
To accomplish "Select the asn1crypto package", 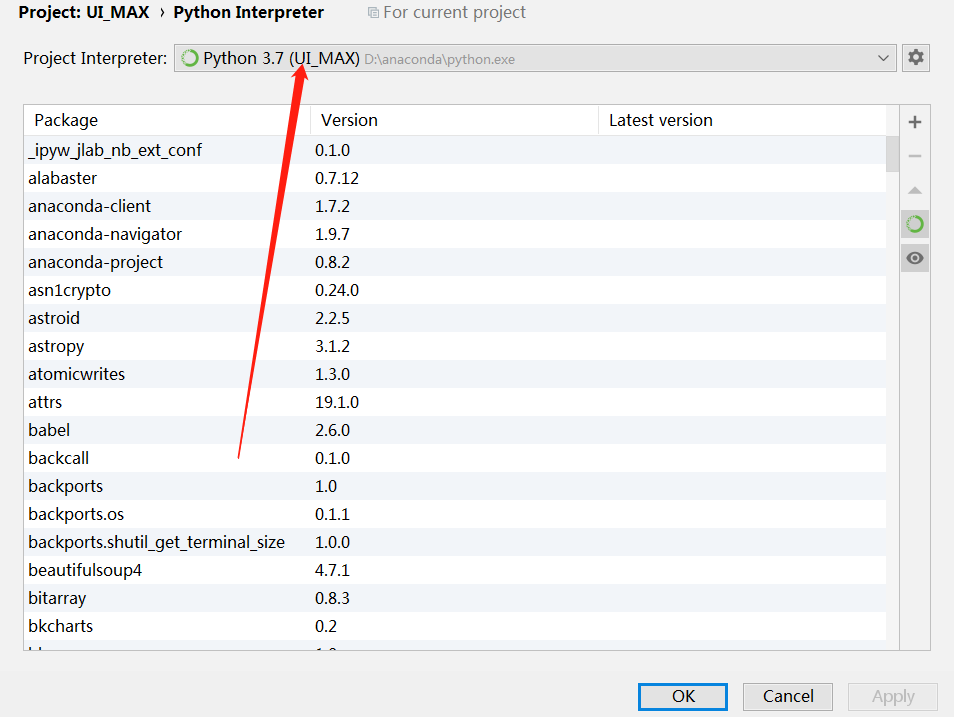I will 455,290.
